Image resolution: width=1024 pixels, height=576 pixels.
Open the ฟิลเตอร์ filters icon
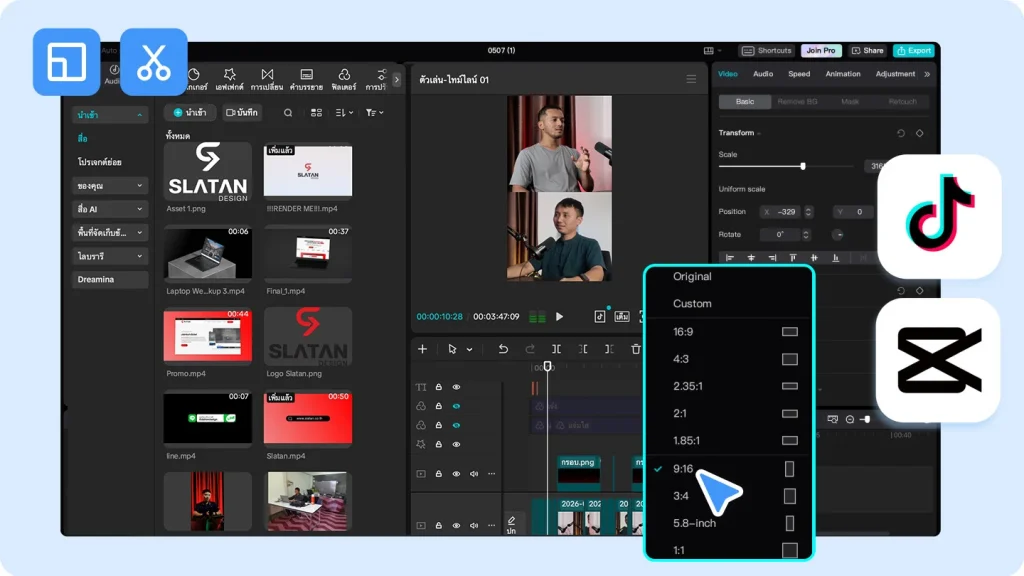click(x=344, y=74)
